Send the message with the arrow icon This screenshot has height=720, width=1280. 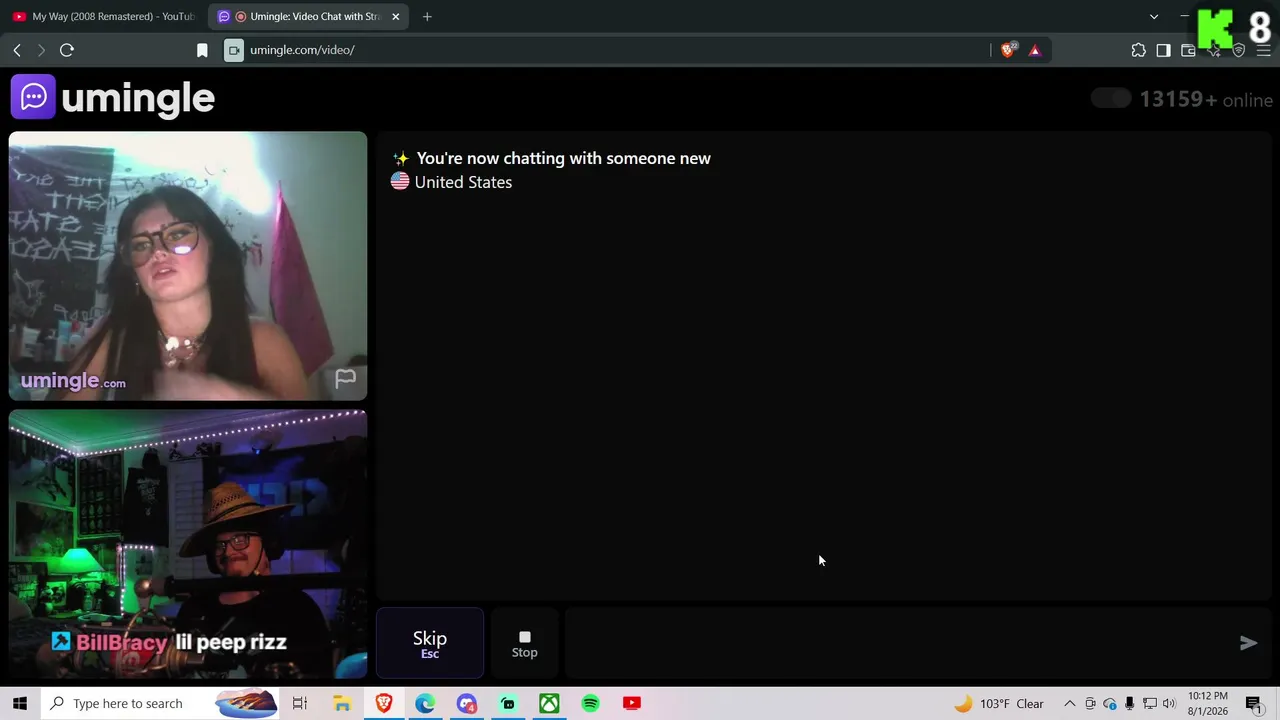coord(1248,643)
